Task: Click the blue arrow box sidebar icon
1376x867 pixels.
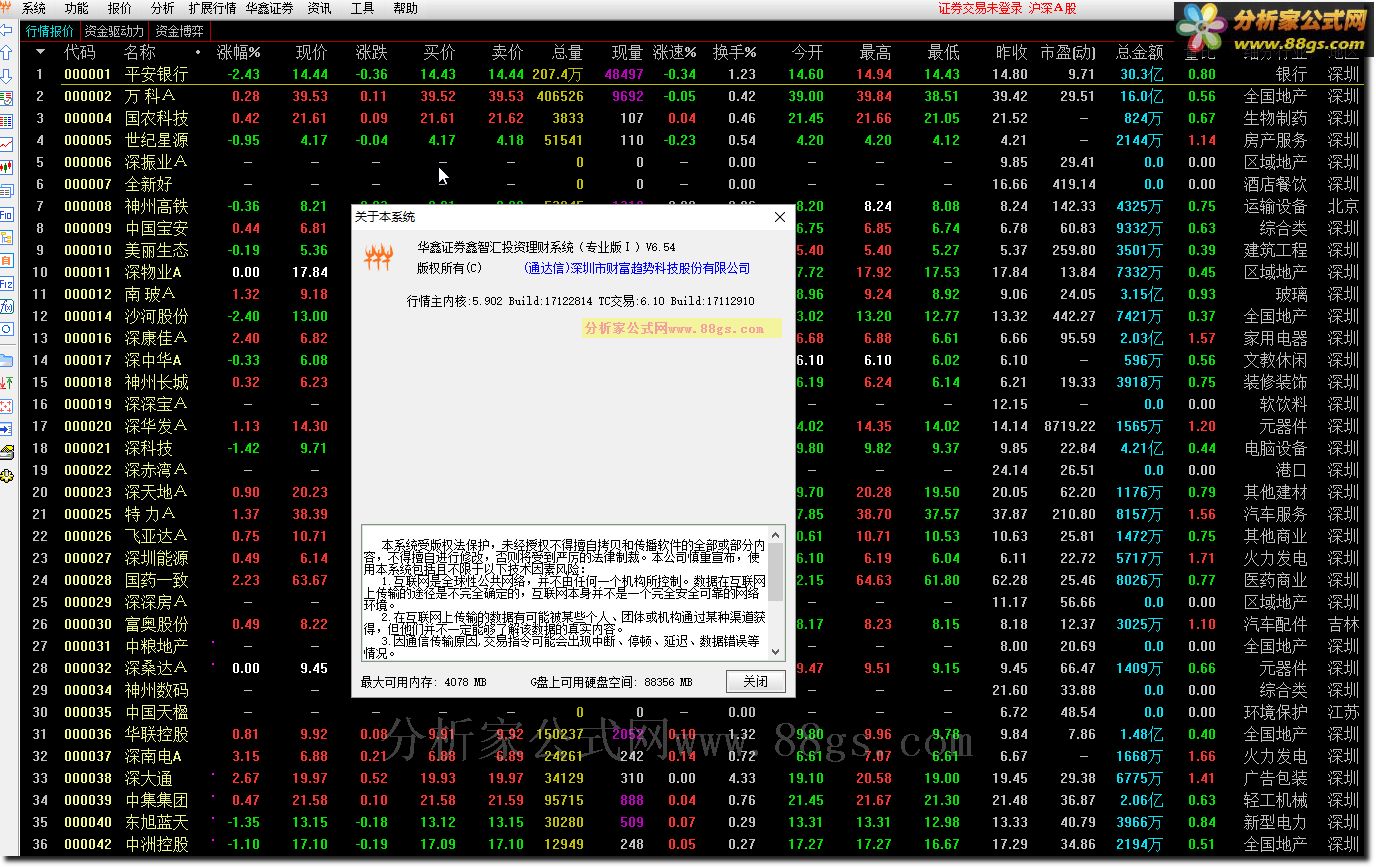Action: coord(7,429)
